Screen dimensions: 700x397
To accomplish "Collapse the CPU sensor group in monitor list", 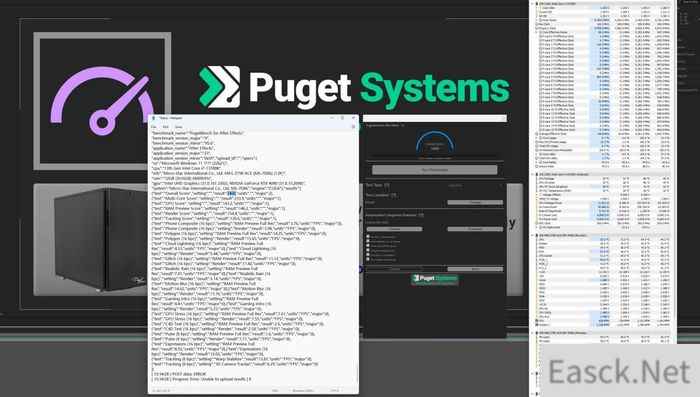I will 534,4.
